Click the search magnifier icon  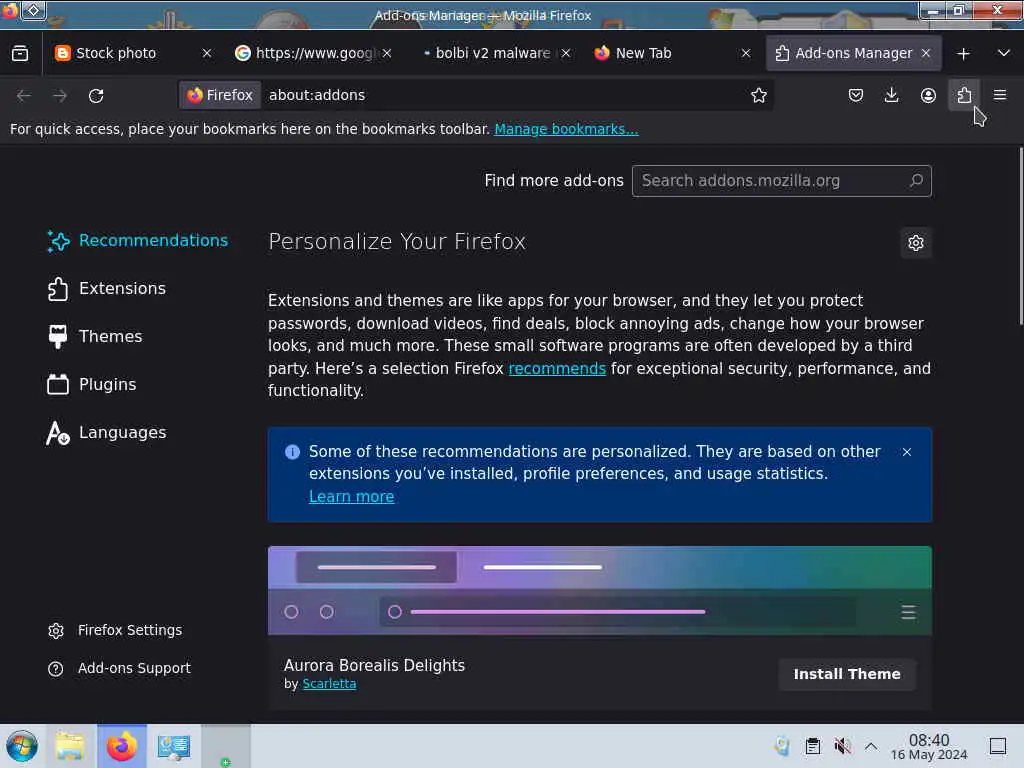916,180
